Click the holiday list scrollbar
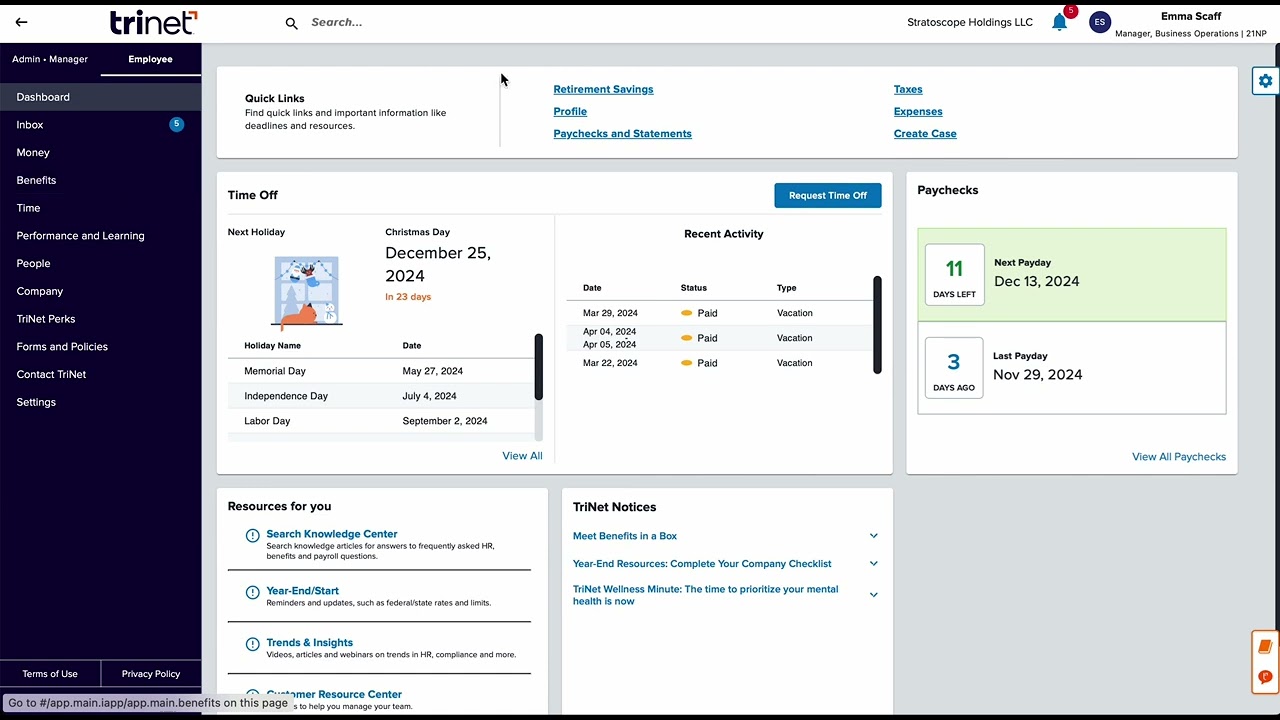The image size is (1280, 720). point(538,368)
